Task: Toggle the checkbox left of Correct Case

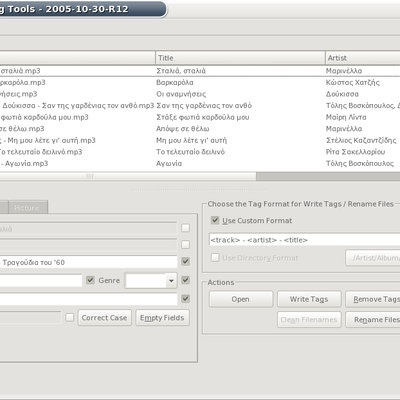Action: click(x=70, y=317)
